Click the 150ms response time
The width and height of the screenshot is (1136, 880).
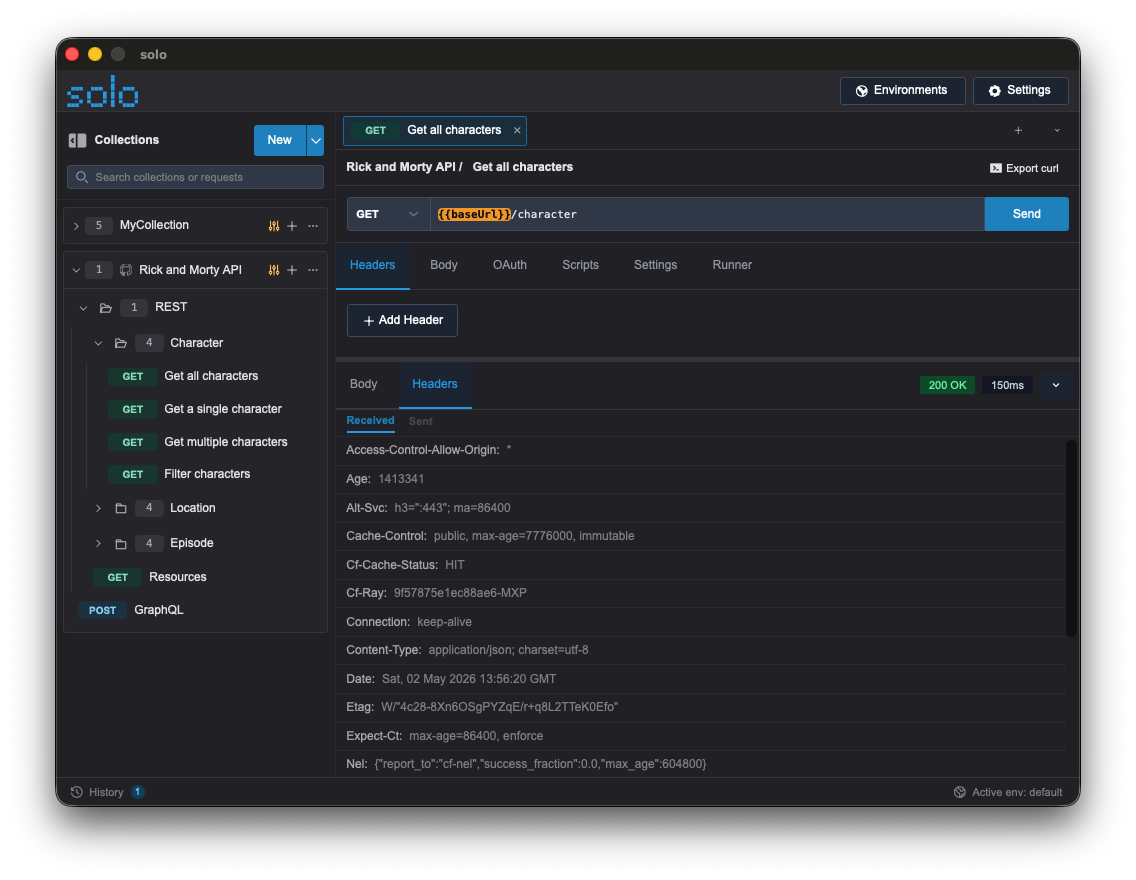click(x=1007, y=385)
